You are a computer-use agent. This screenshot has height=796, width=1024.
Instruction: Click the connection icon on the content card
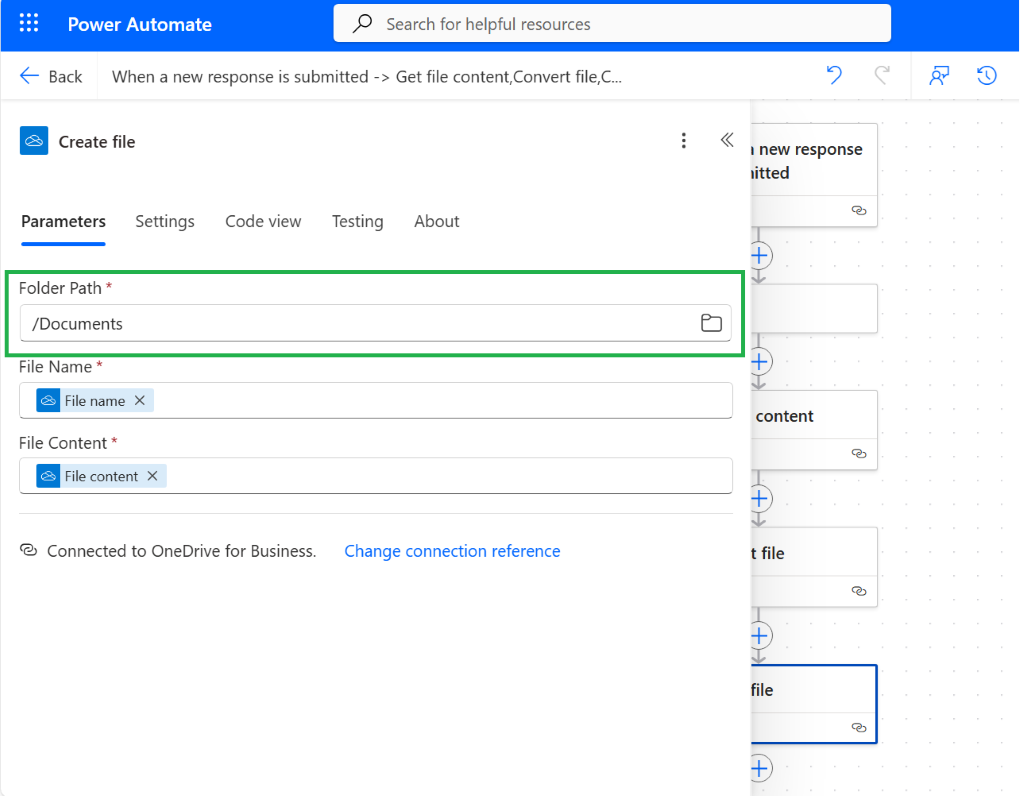pyautogui.click(x=859, y=453)
